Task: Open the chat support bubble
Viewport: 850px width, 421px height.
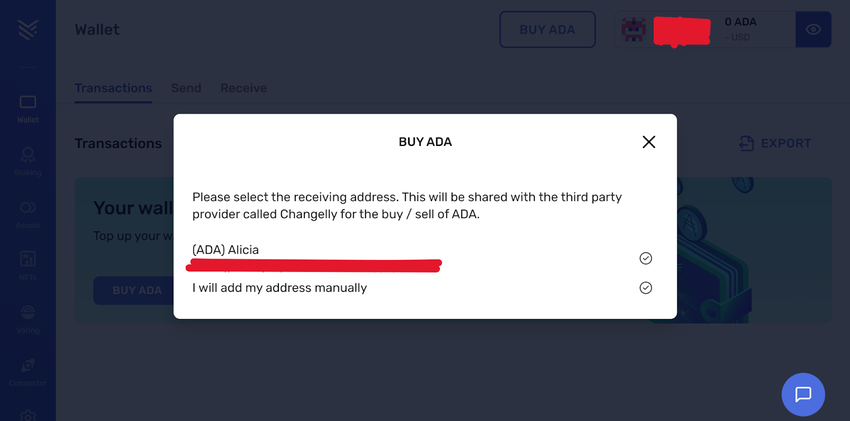Action: pos(803,394)
